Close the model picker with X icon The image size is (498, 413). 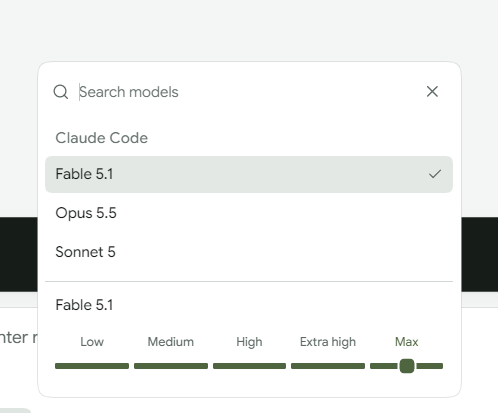click(x=432, y=91)
